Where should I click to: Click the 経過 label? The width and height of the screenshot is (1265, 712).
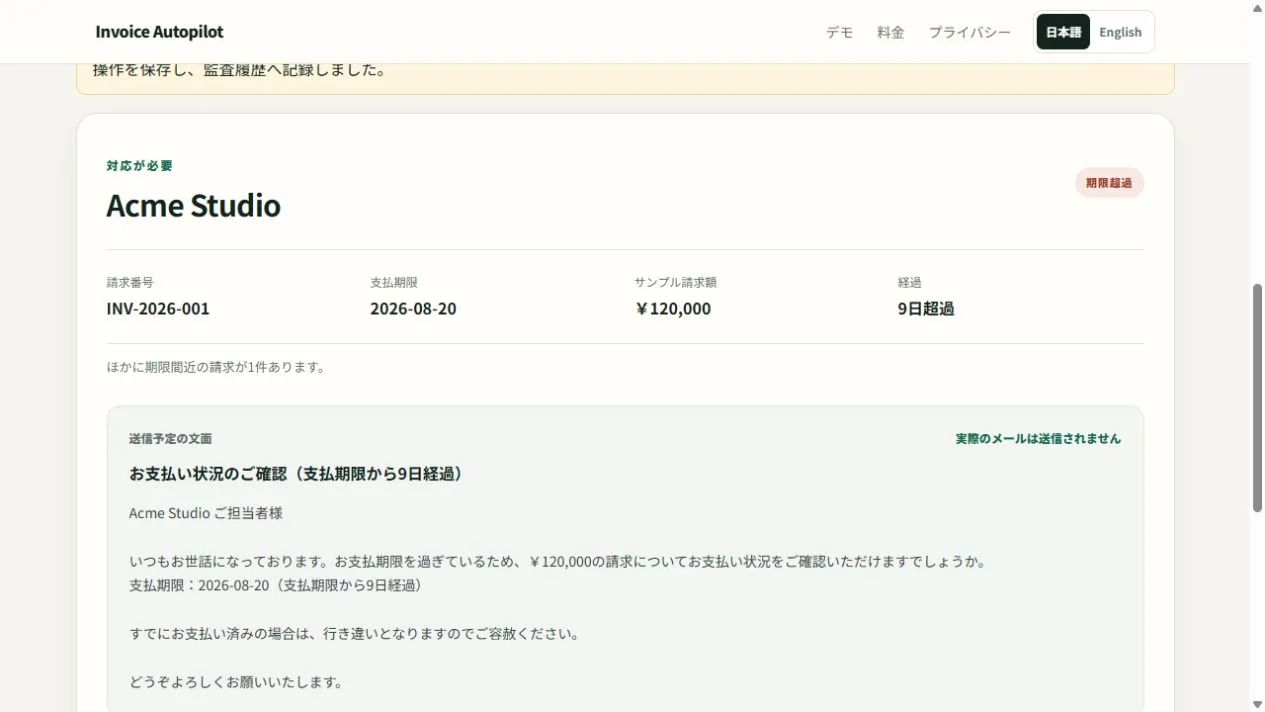coord(910,283)
